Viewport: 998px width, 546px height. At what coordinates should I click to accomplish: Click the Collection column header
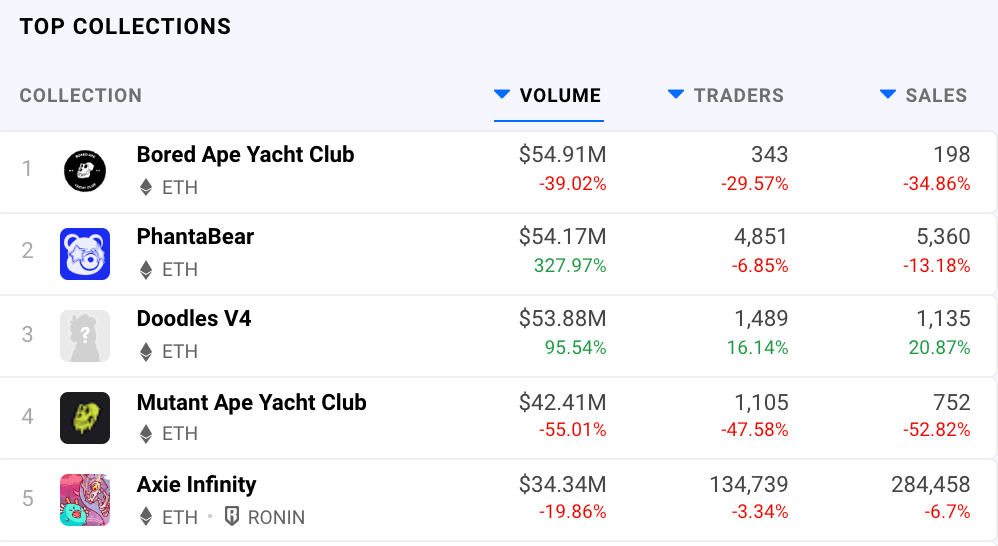(81, 96)
